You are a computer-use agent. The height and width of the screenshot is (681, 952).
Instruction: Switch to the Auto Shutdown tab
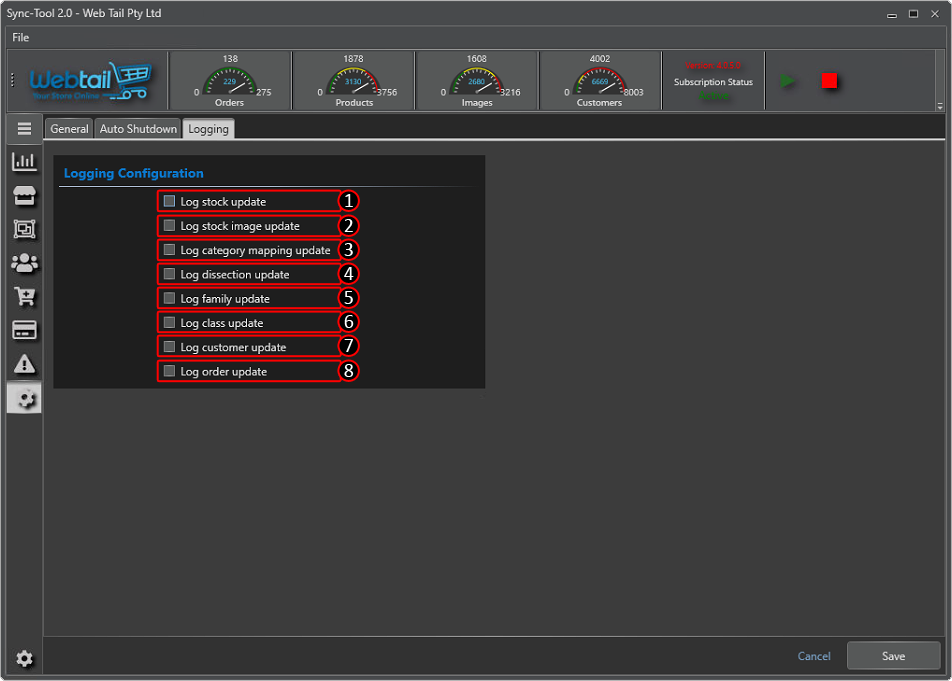click(138, 129)
